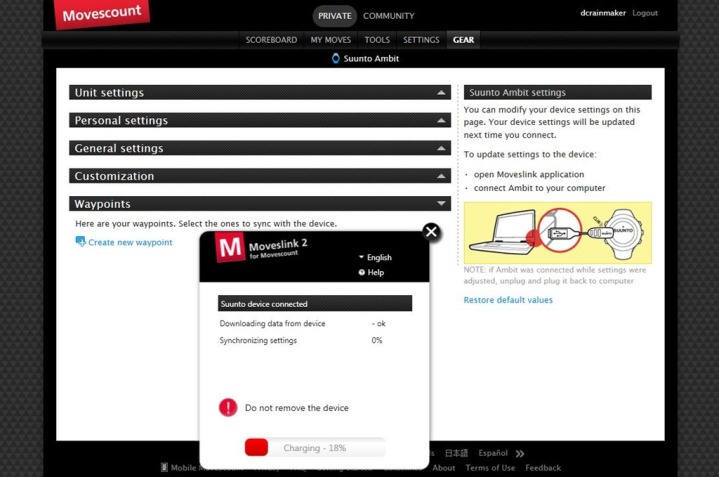Click Do not remove the device text
This screenshot has height=477, width=719.
(297, 408)
